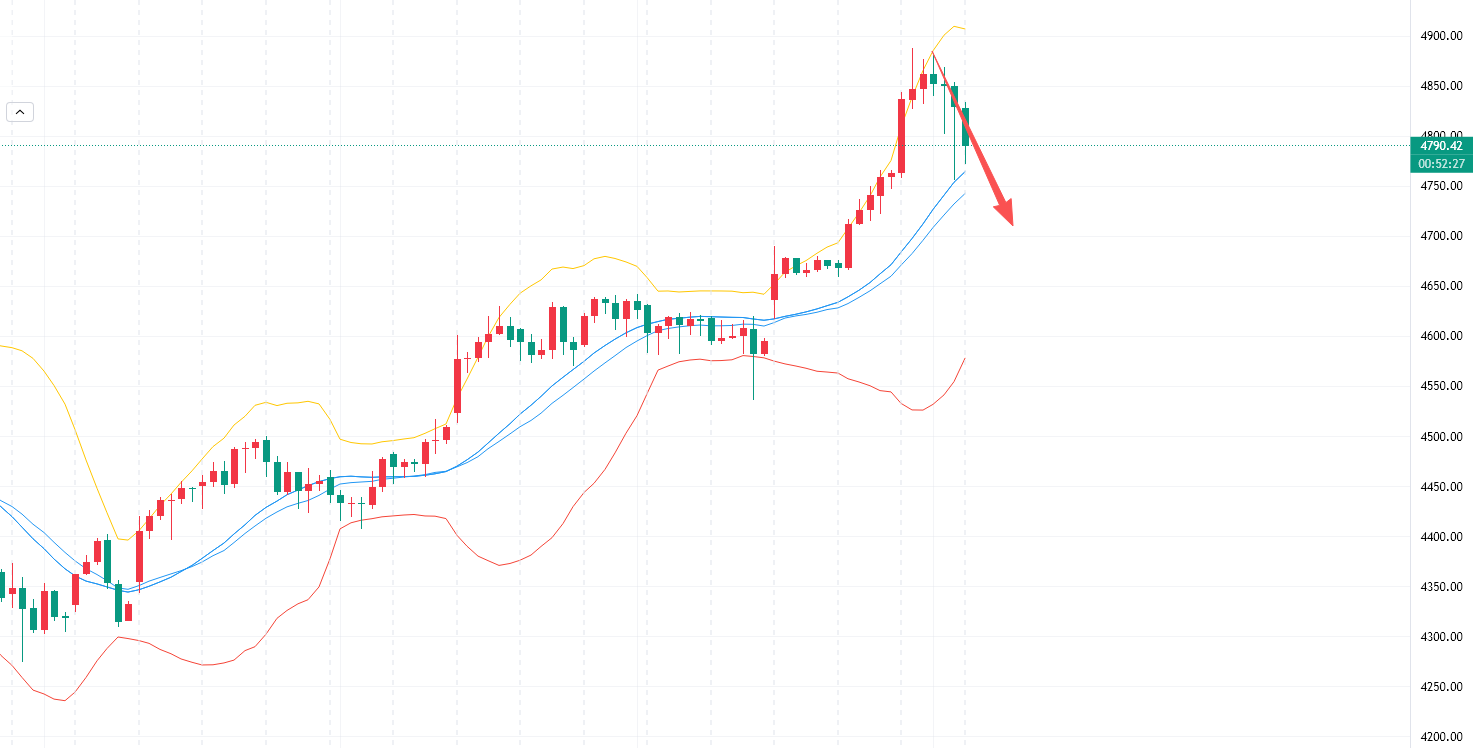Click the candle countdown timer 00:52:27
This screenshot has height=748, width=1473.
click(x=1441, y=163)
